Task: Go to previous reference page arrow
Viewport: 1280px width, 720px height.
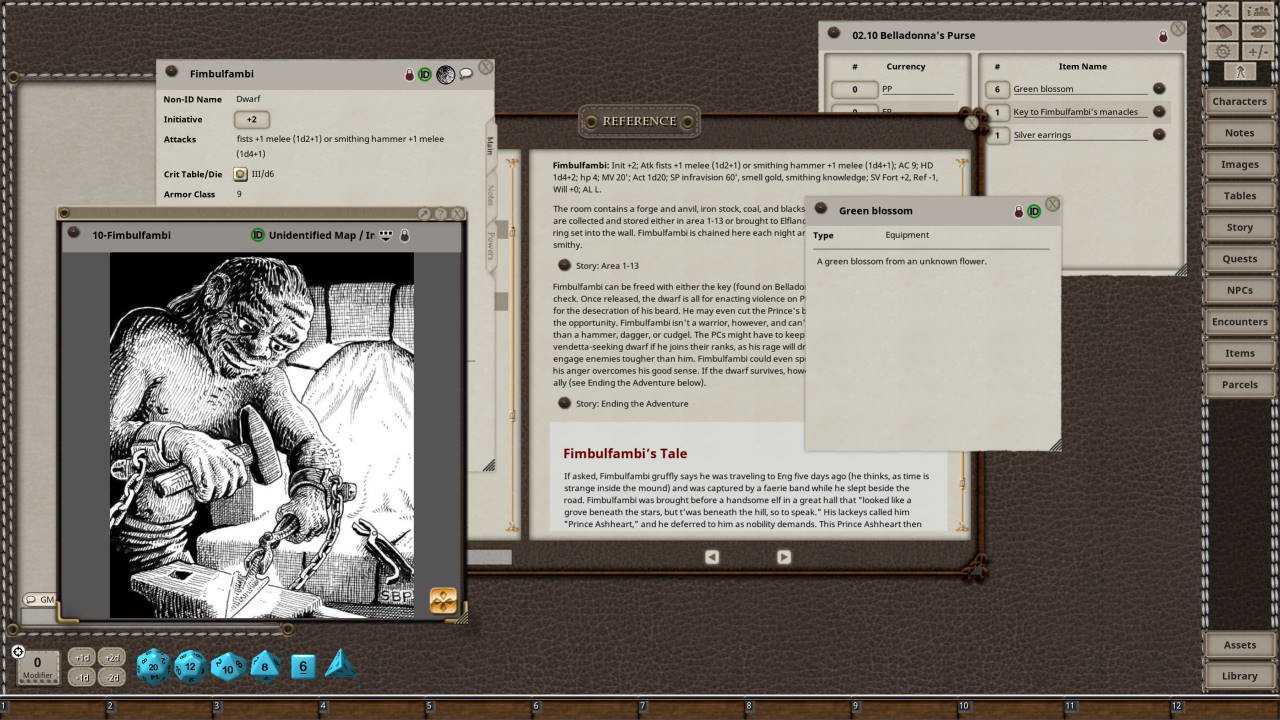Action: tap(712, 557)
